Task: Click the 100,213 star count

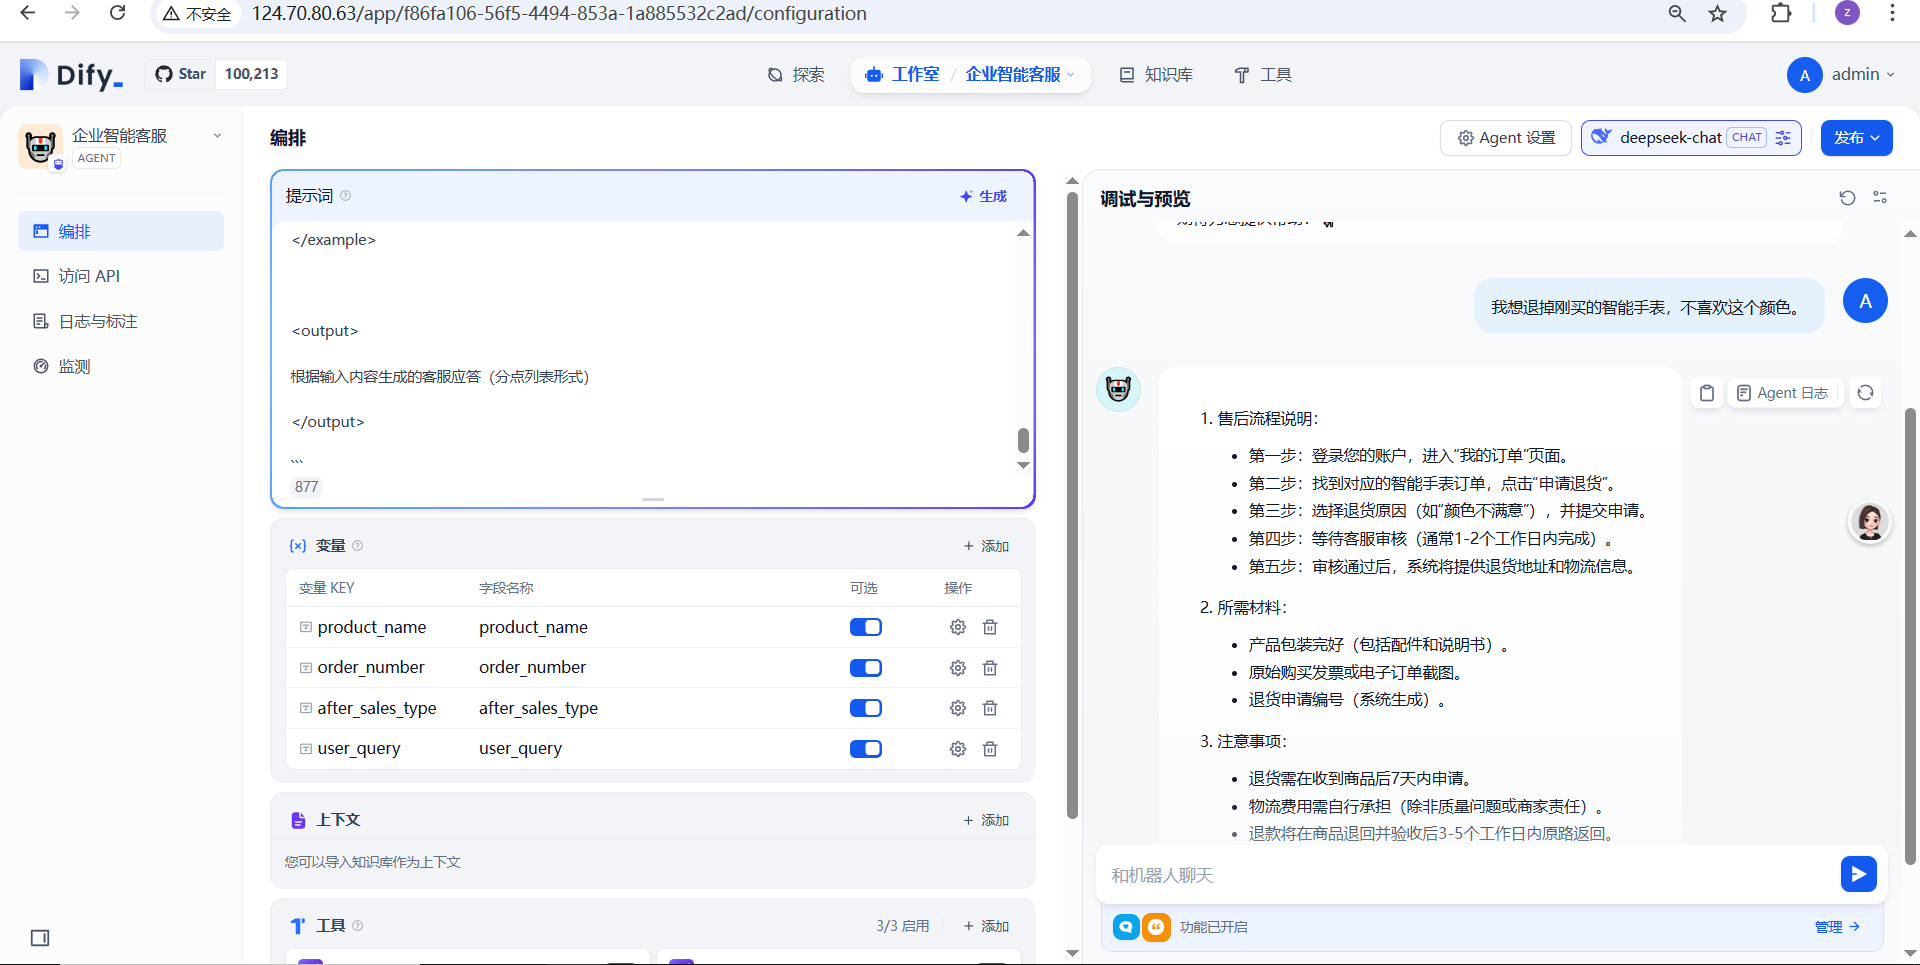Action: (251, 74)
